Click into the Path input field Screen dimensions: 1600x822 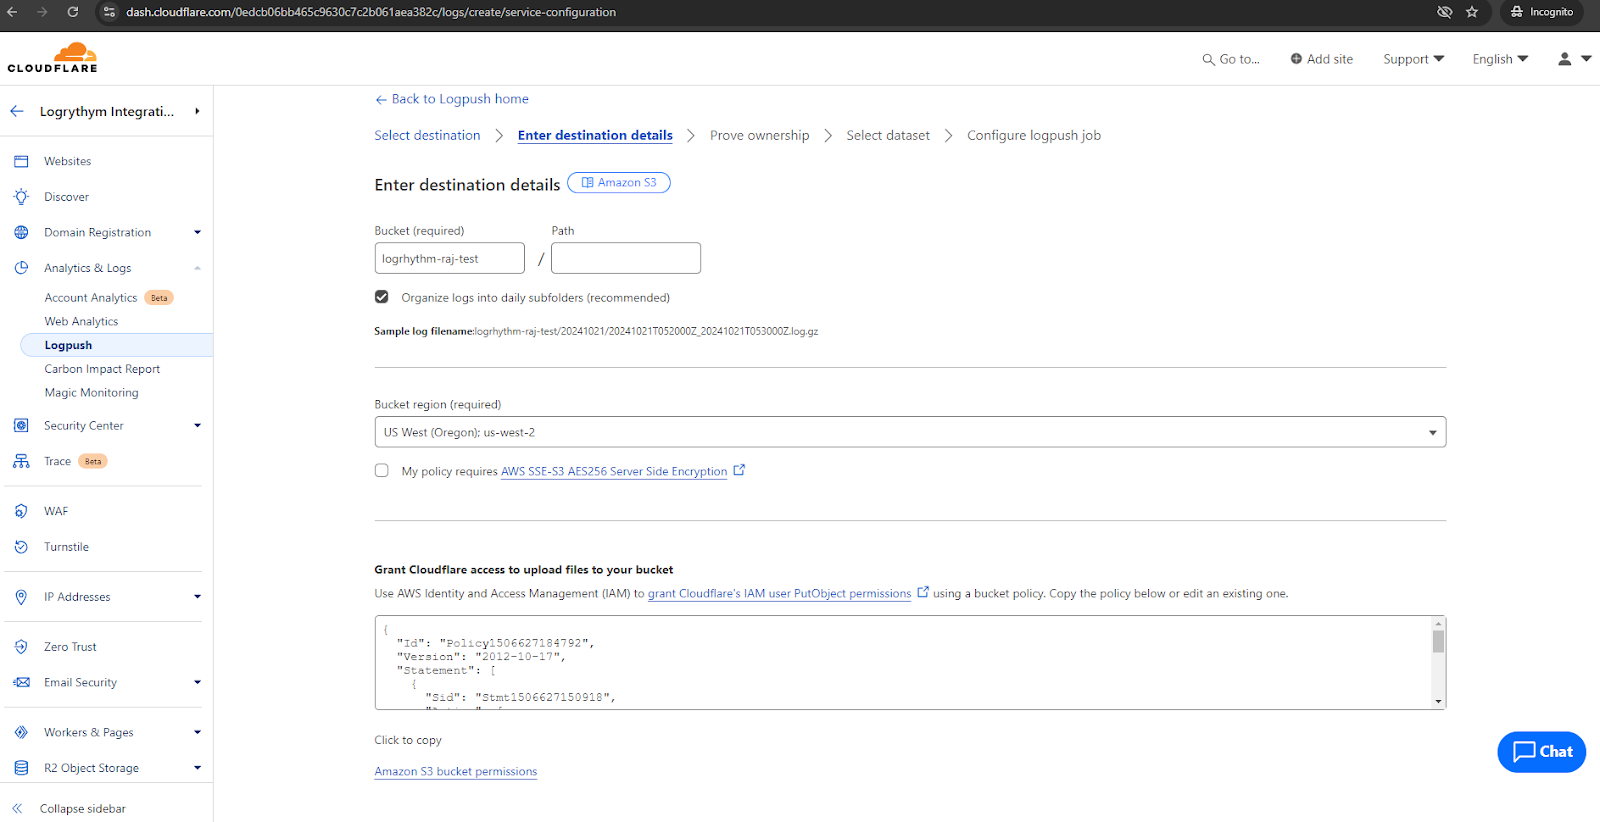(x=625, y=258)
